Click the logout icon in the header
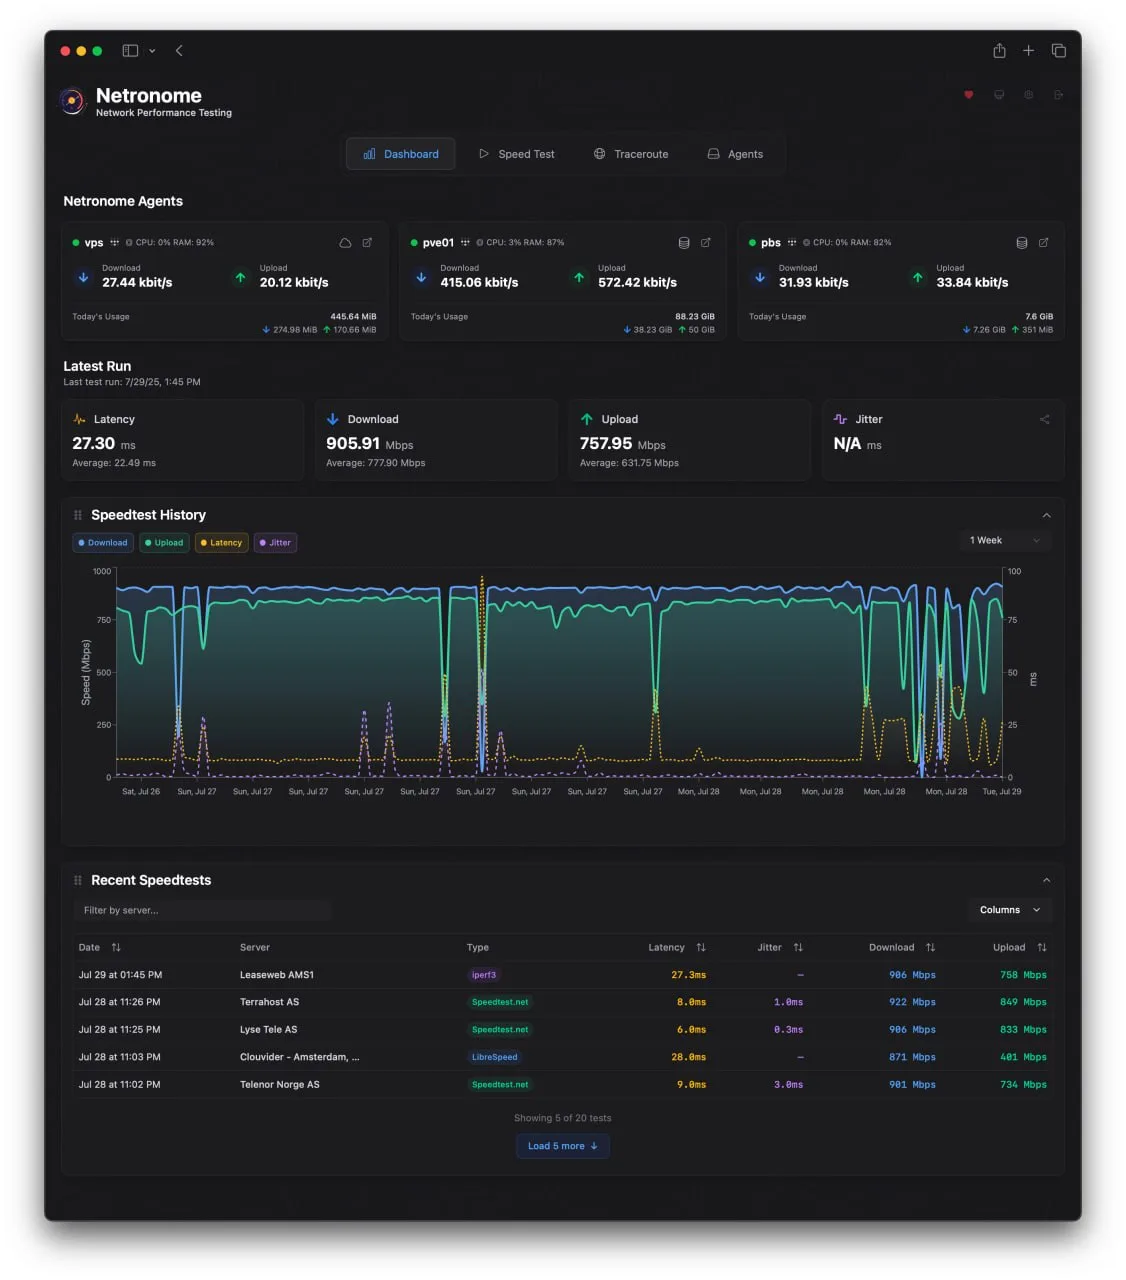 pyautogui.click(x=1058, y=95)
